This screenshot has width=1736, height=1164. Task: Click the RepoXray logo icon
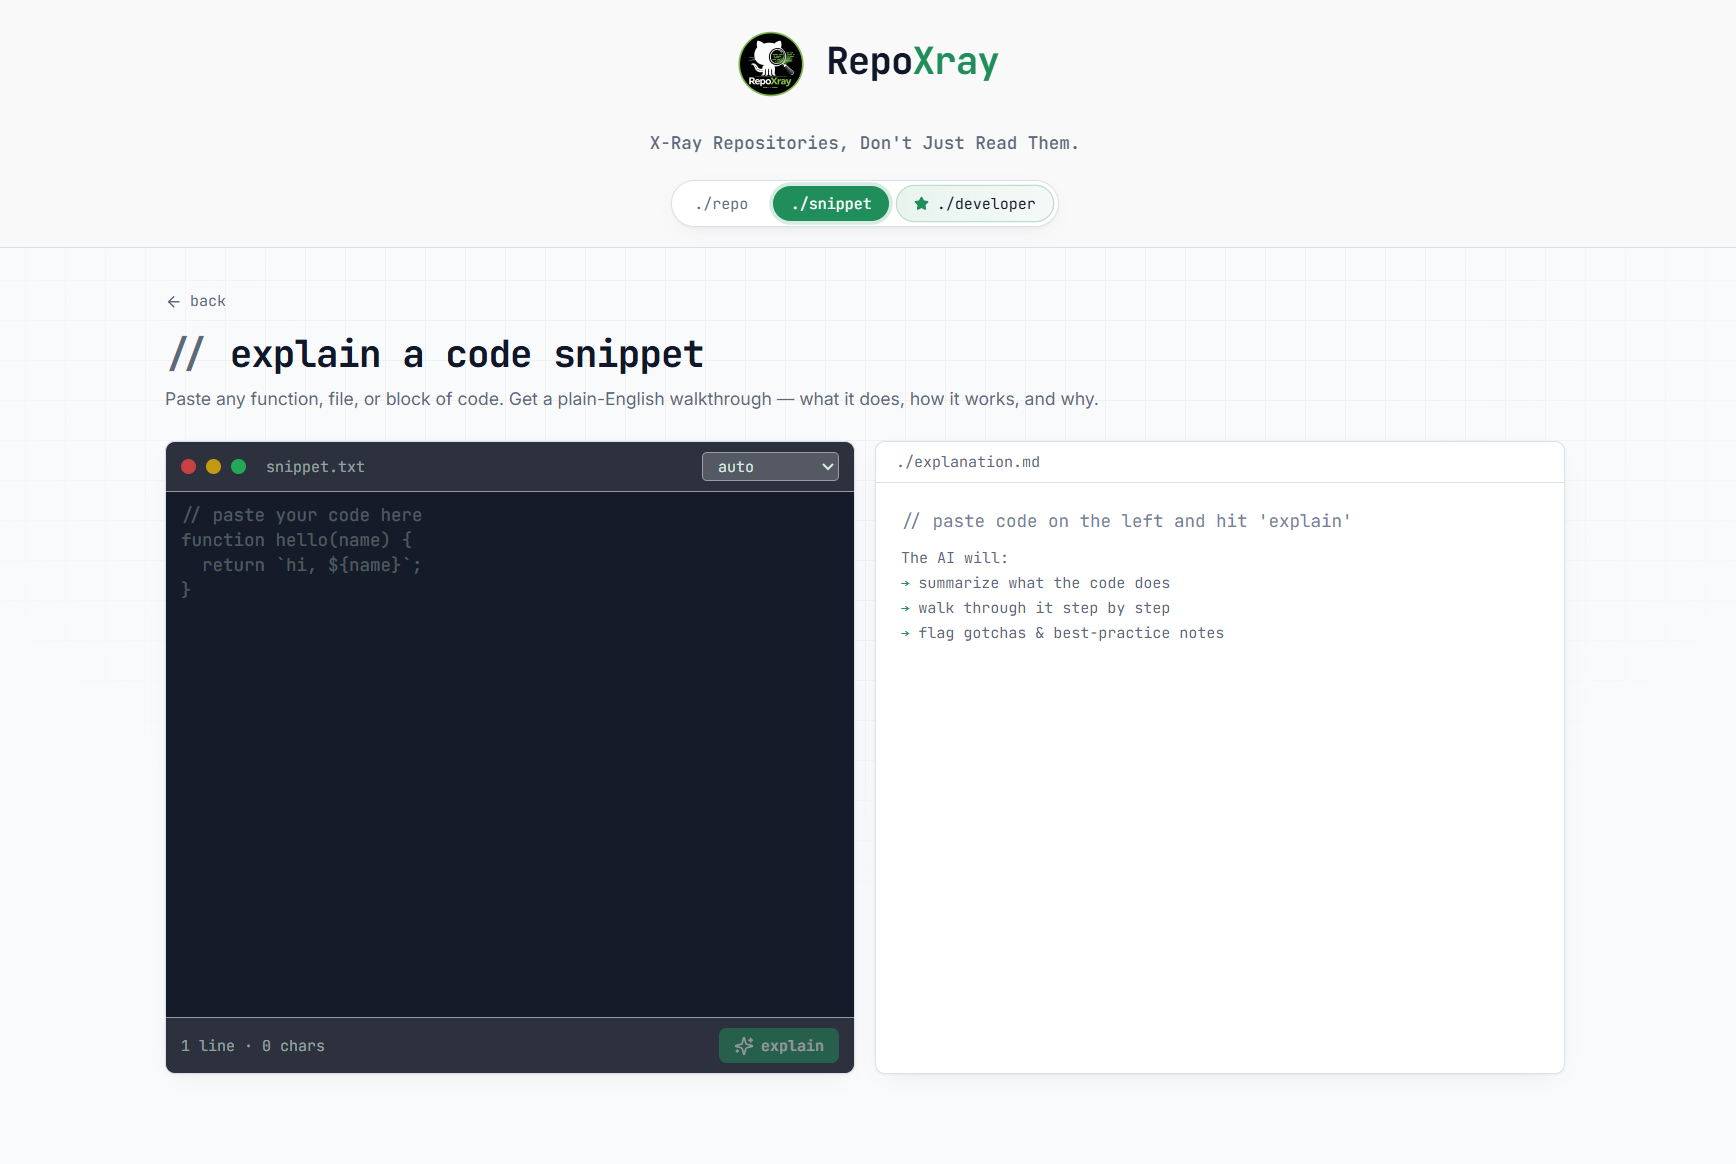point(770,64)
